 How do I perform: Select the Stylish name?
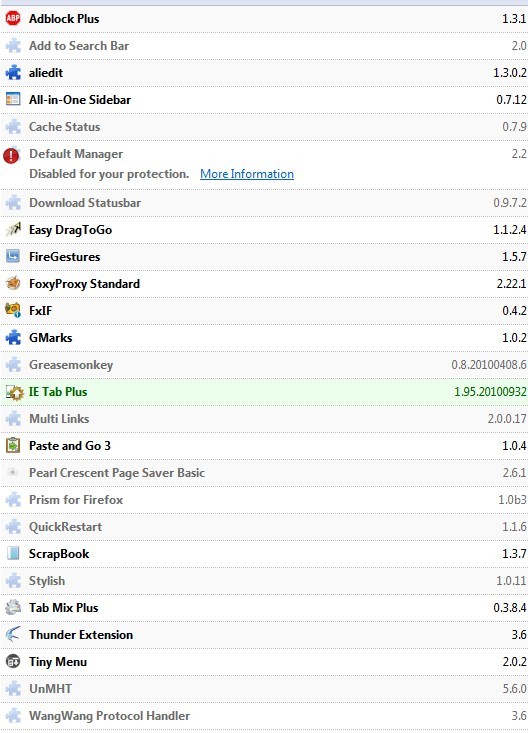coord(47,581)
